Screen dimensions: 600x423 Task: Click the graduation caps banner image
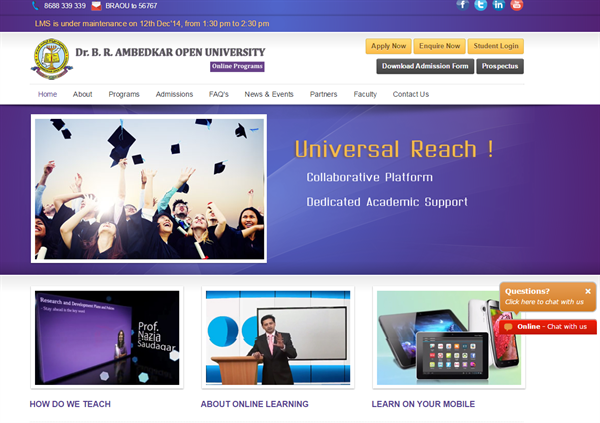pos(149,189)
